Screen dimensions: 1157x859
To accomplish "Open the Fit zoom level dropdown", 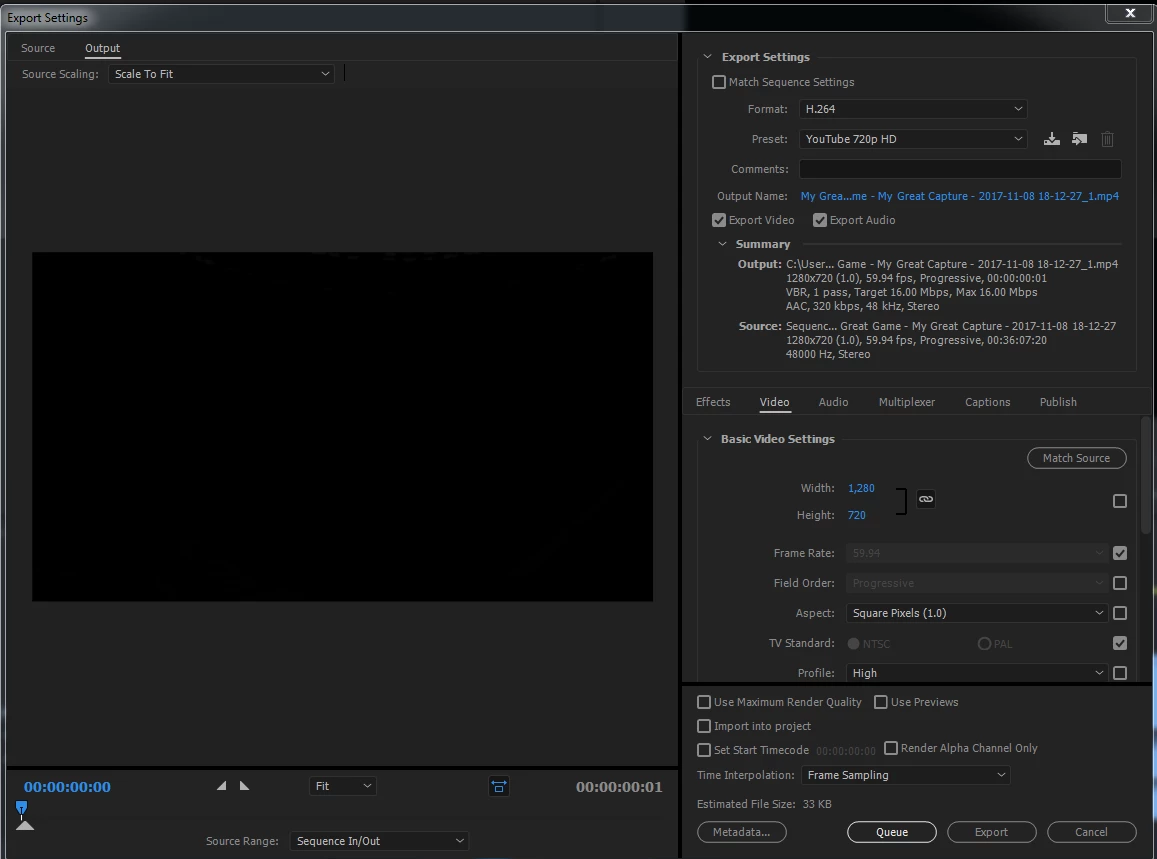I will click(x=342, y=786).
